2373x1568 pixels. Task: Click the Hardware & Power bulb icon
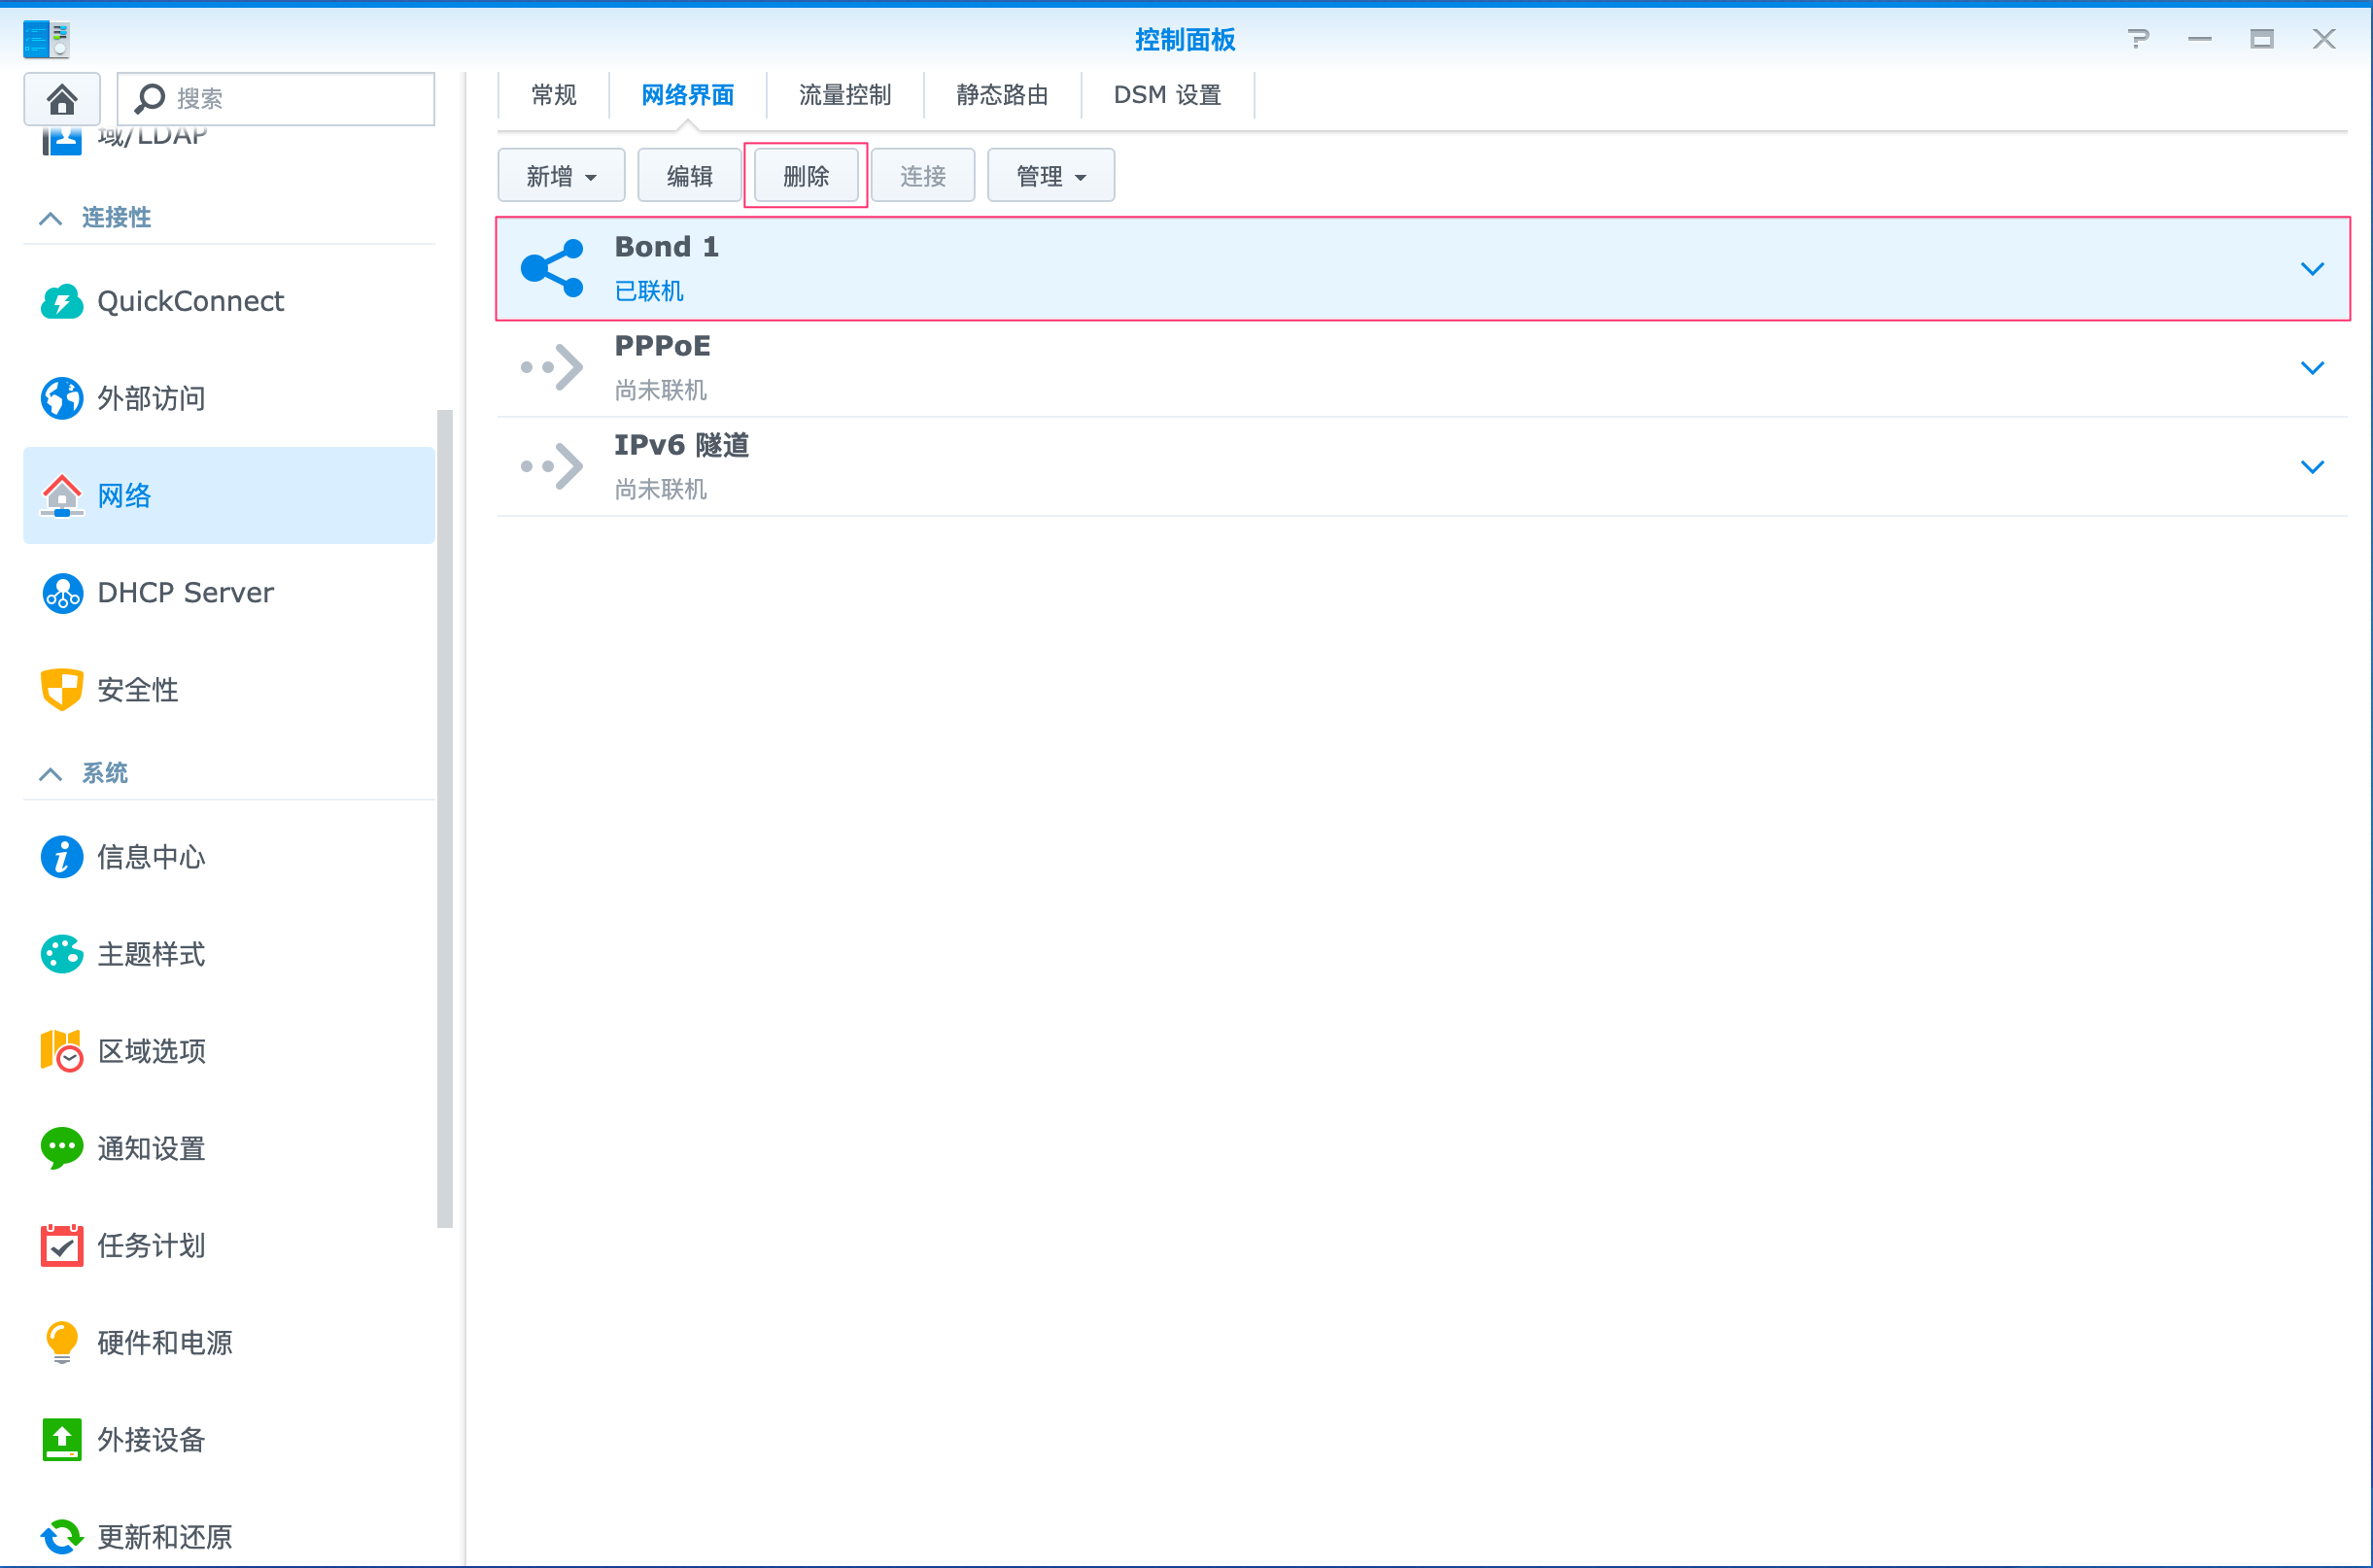(62, 1342)
